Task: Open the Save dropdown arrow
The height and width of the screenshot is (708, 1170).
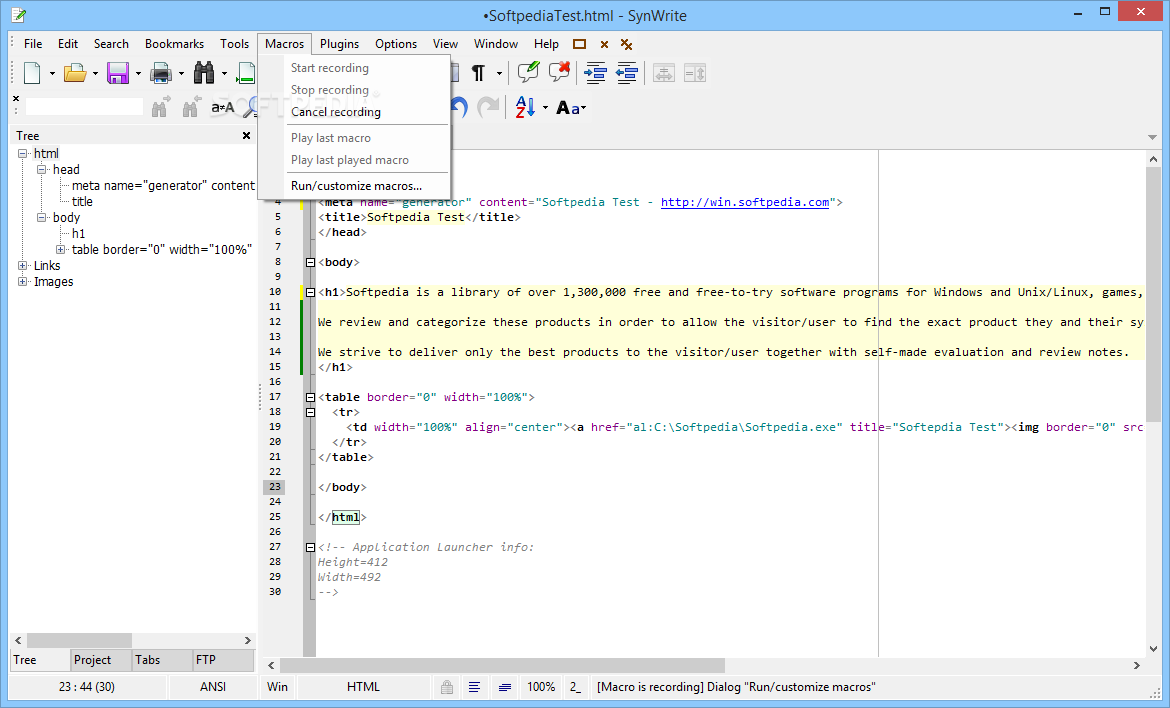Action: [x=138, y=74]
